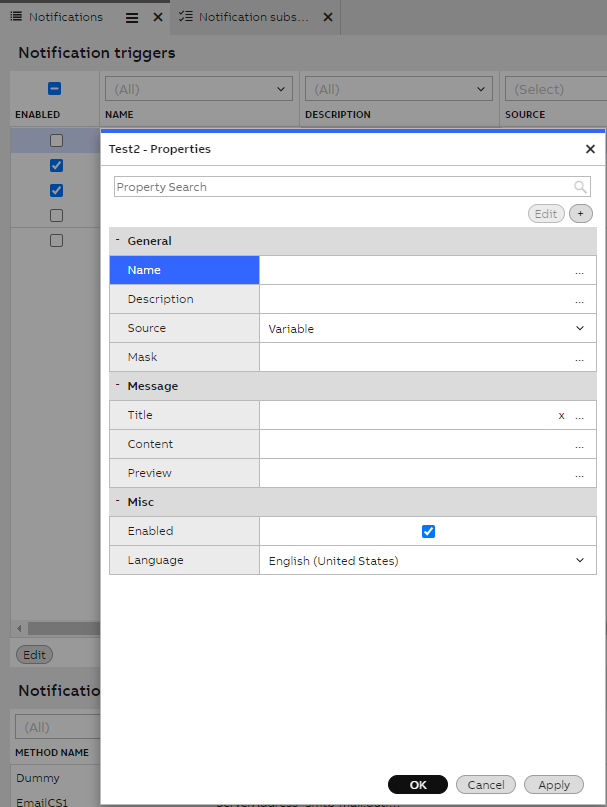Clear the Title field using its x icon

(561, 414)
